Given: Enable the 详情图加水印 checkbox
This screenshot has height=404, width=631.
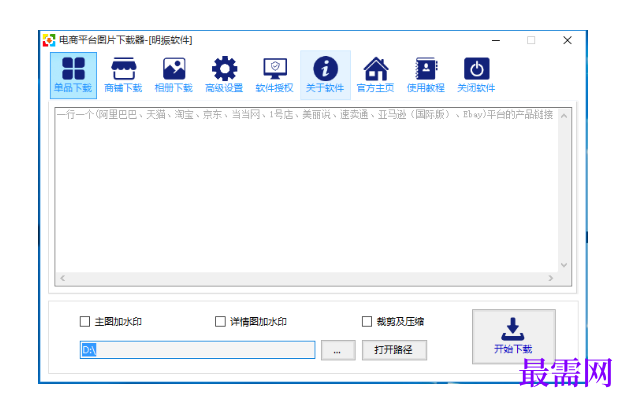Looking at the screenshot, I should point(220,322).
